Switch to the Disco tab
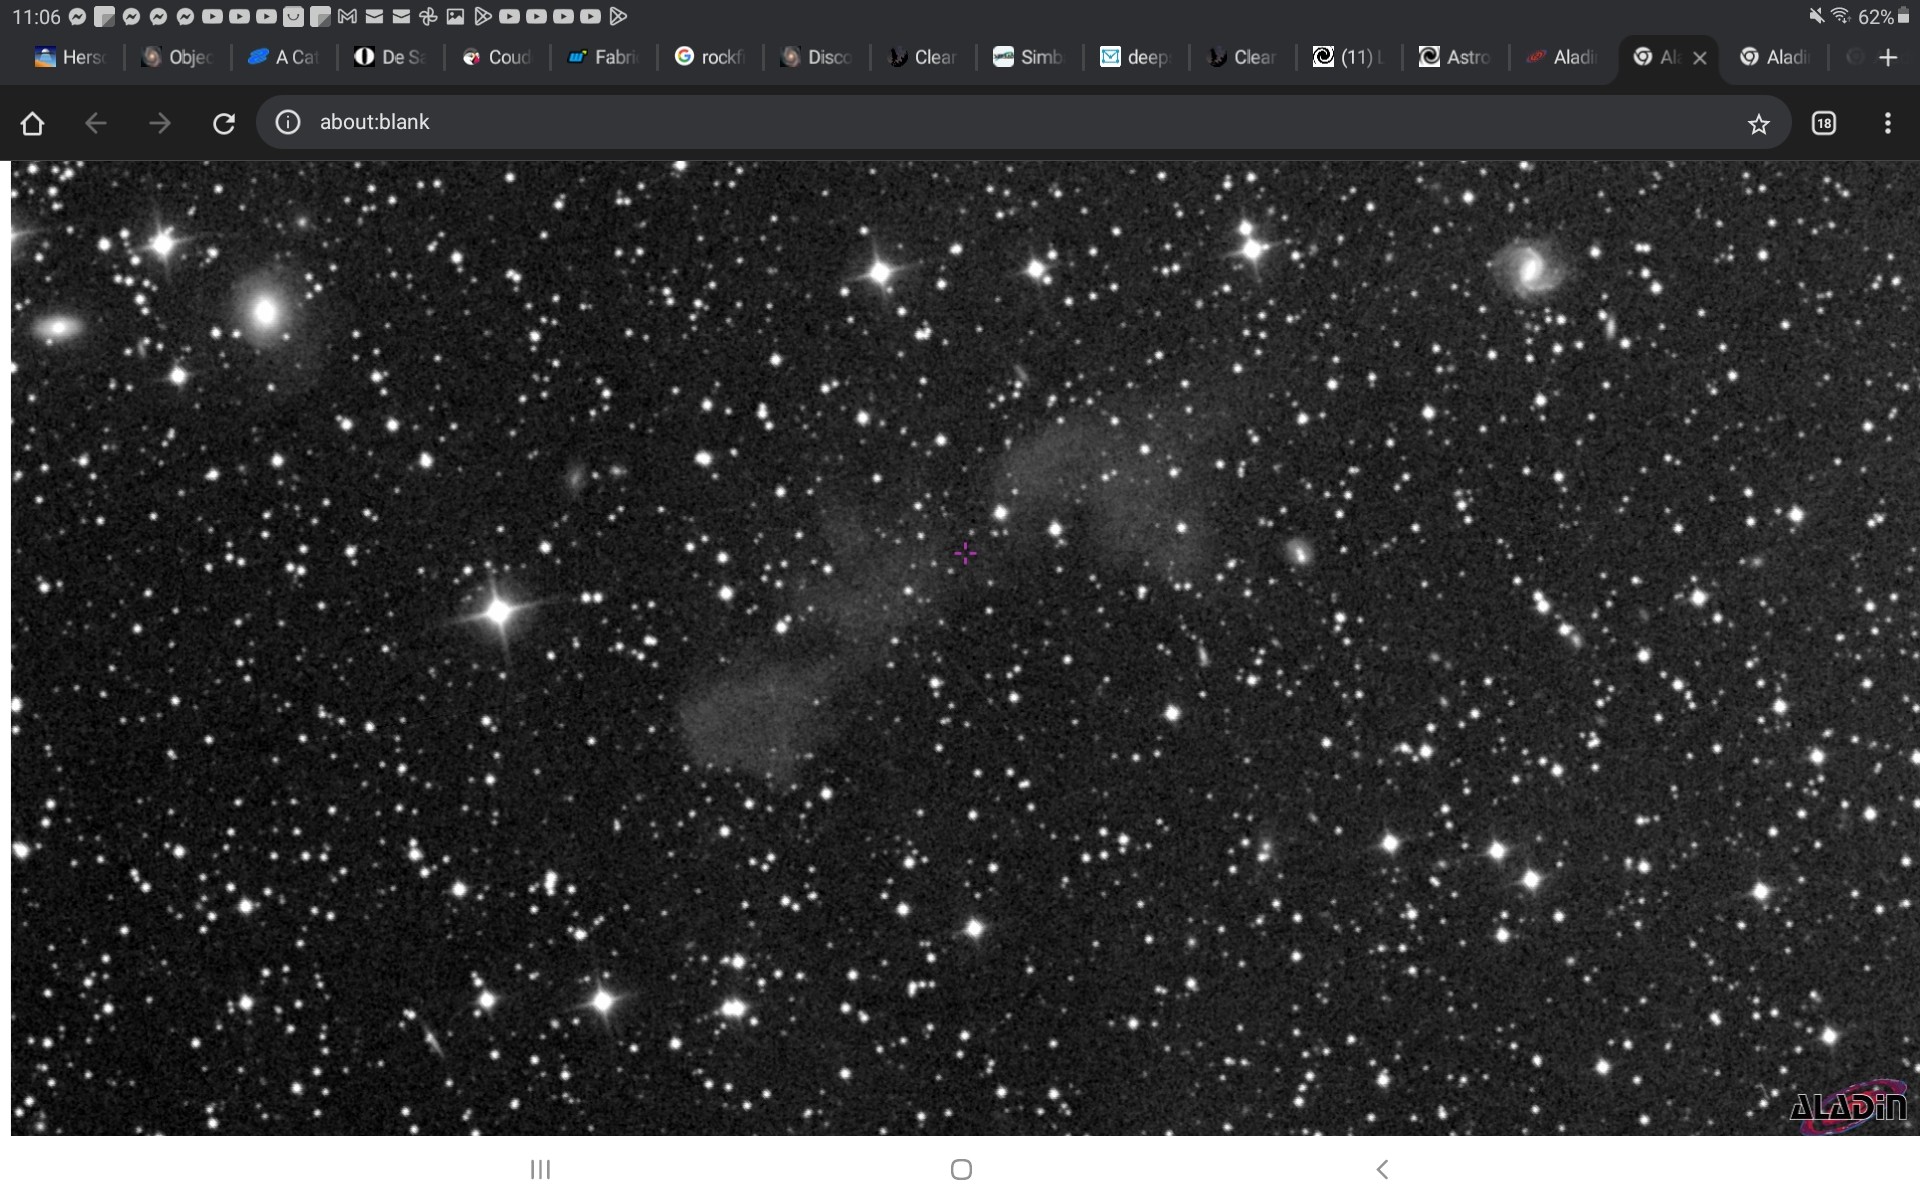 tap(817, 58)
